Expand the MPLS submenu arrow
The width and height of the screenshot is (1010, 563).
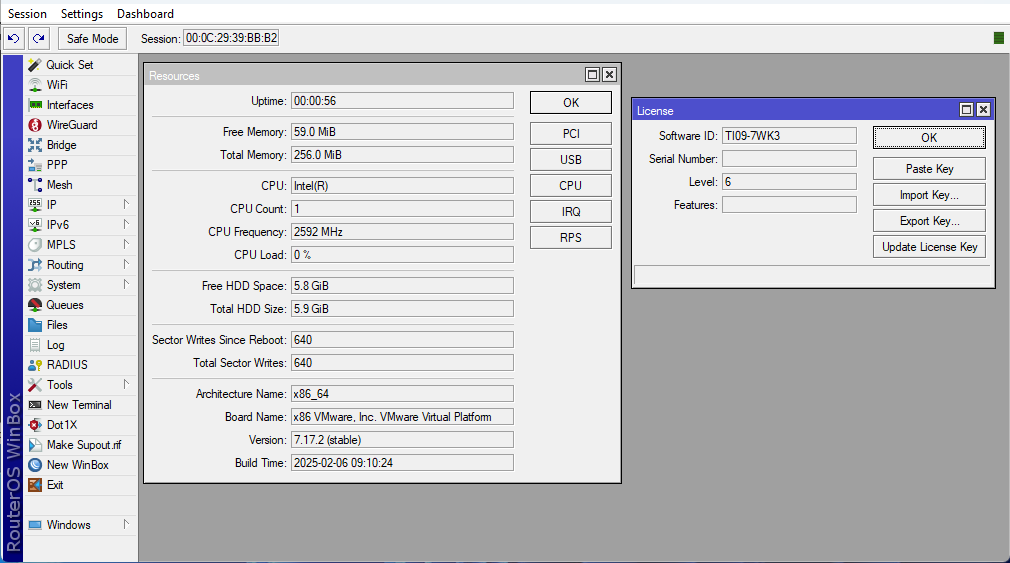[x=126, y=244]
